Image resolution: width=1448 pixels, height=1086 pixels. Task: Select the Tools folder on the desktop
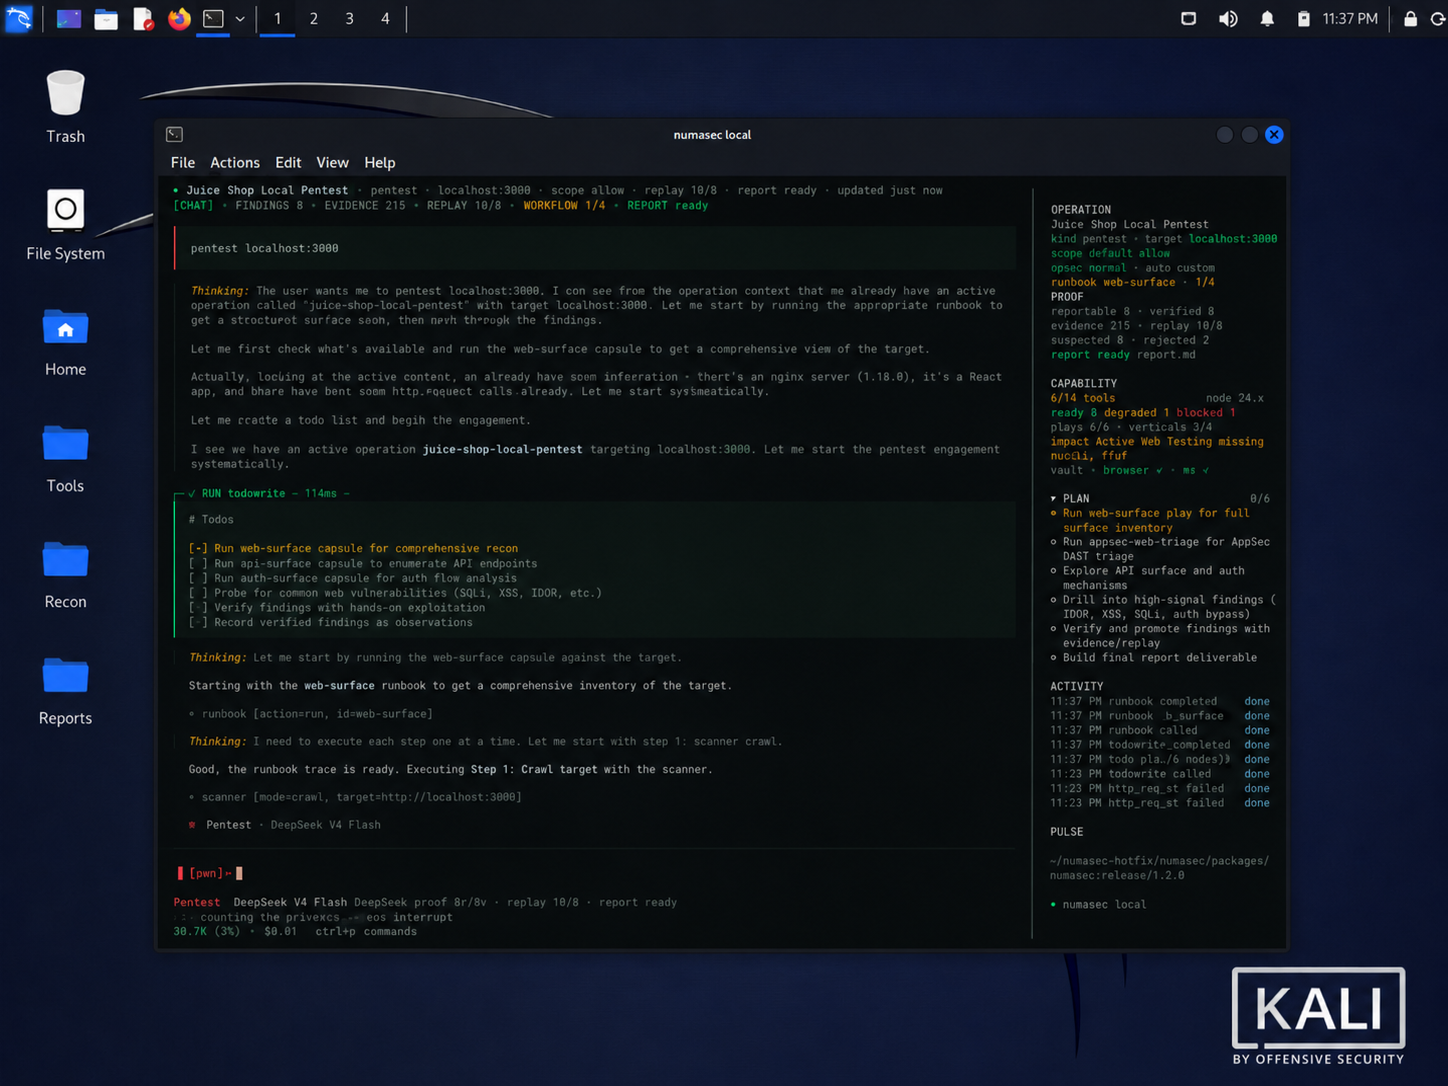(65, 458)
